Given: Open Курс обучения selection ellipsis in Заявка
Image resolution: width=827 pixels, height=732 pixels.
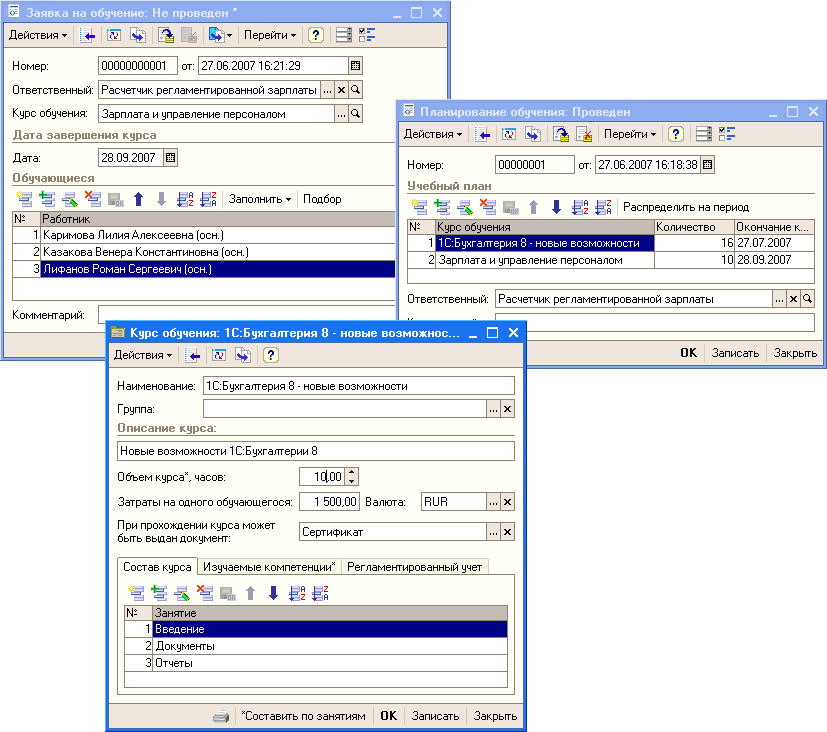Looking at the screenshot, I should coord(342,114).
